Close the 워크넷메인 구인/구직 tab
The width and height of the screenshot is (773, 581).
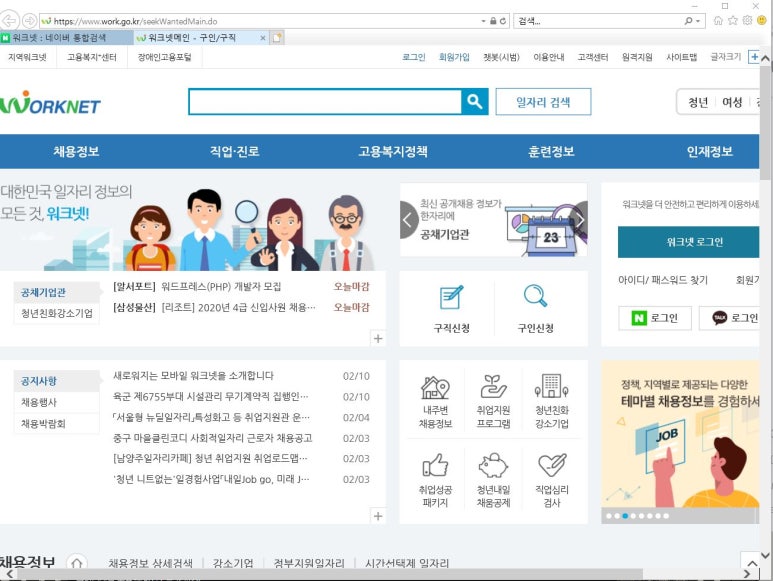tap(263, 38)
